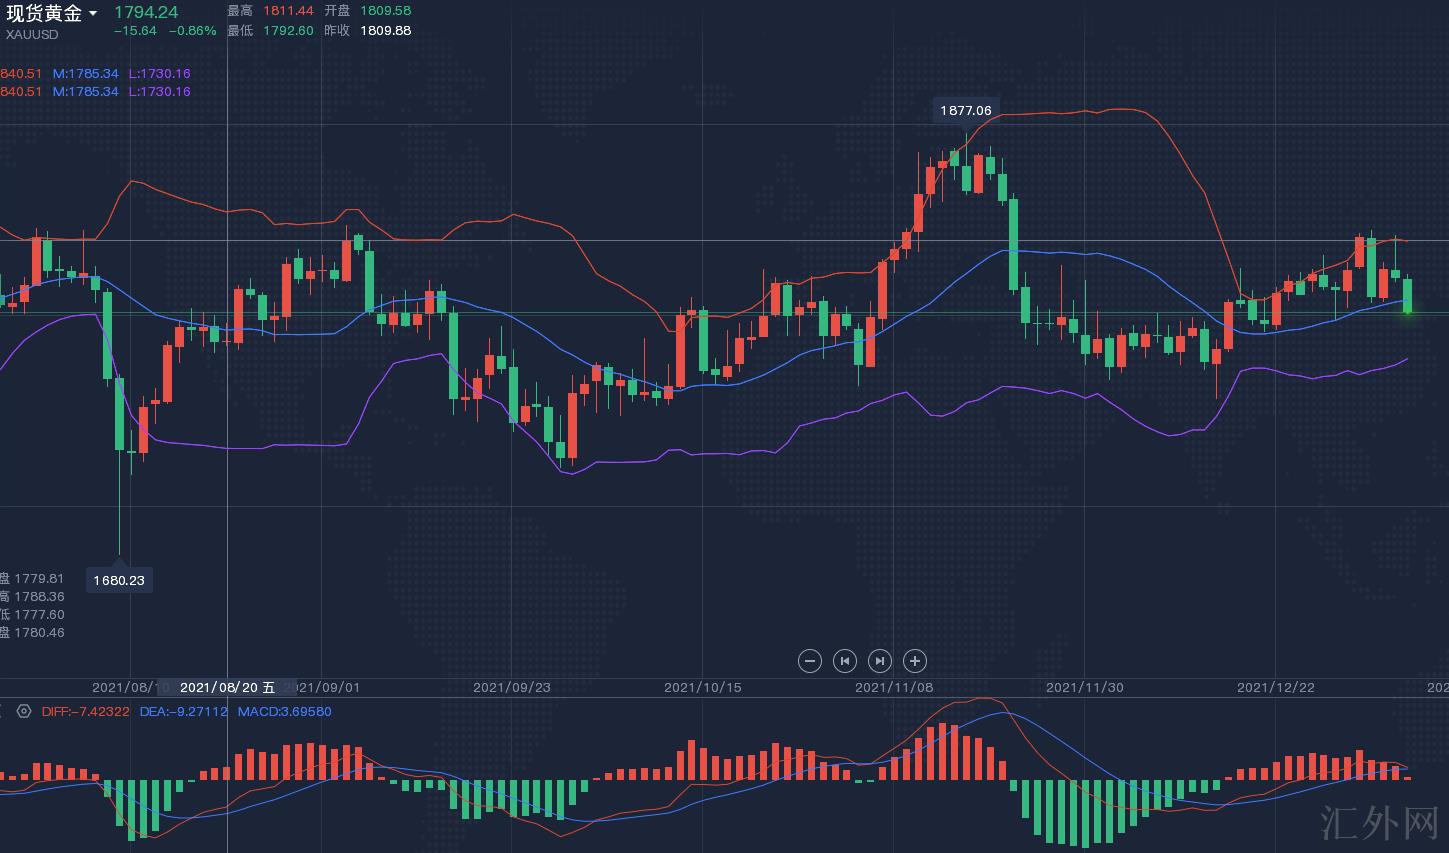Click the 现货黄金 instrument title
This screenshot has height=853, width=1449.
(x=44, y=13)
